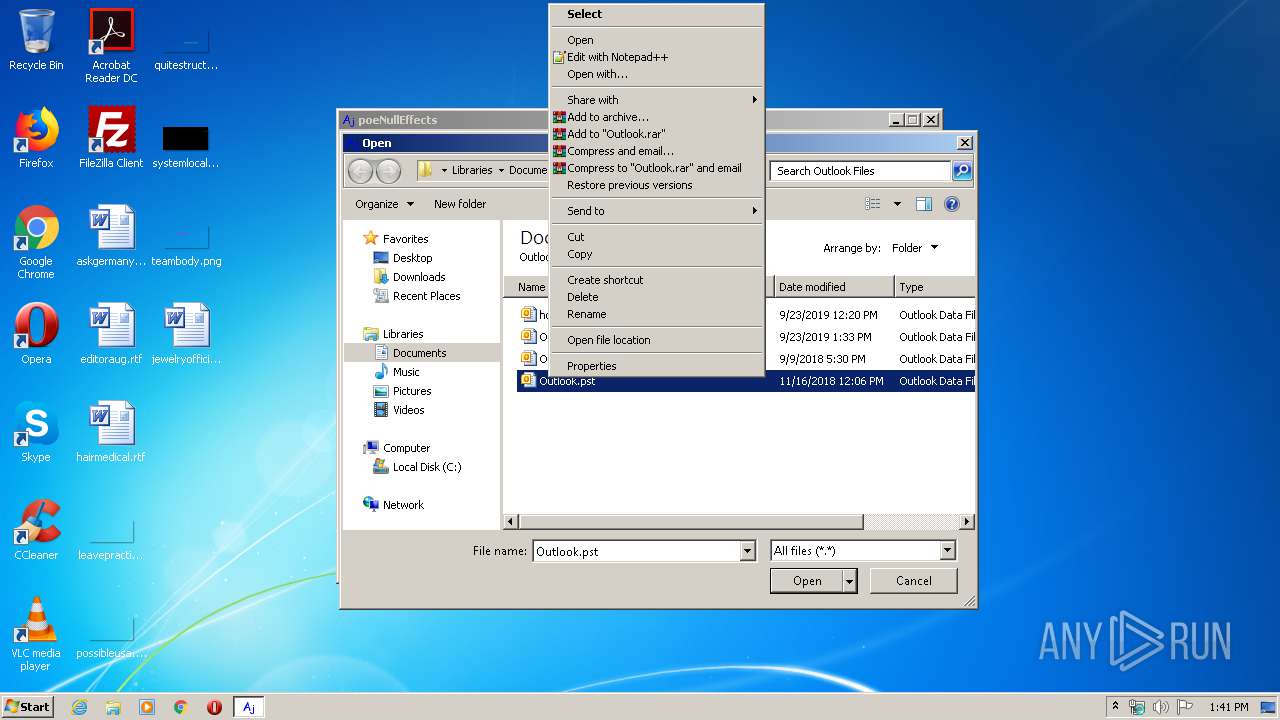This screenshot has width=1280, height=720.
Task: Select Local Disk (C:) in navigation pane
Action: [426, 467]
